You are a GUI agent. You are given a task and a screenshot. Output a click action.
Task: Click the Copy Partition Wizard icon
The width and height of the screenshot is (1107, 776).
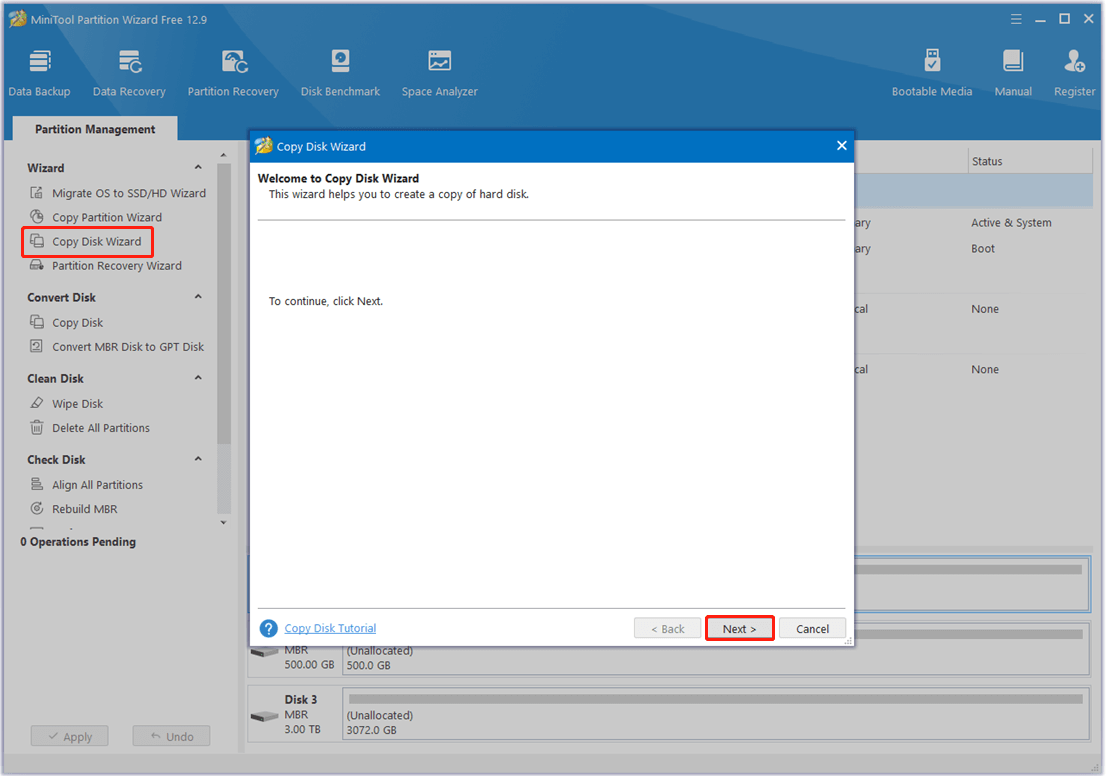click(x=37, y=217)
